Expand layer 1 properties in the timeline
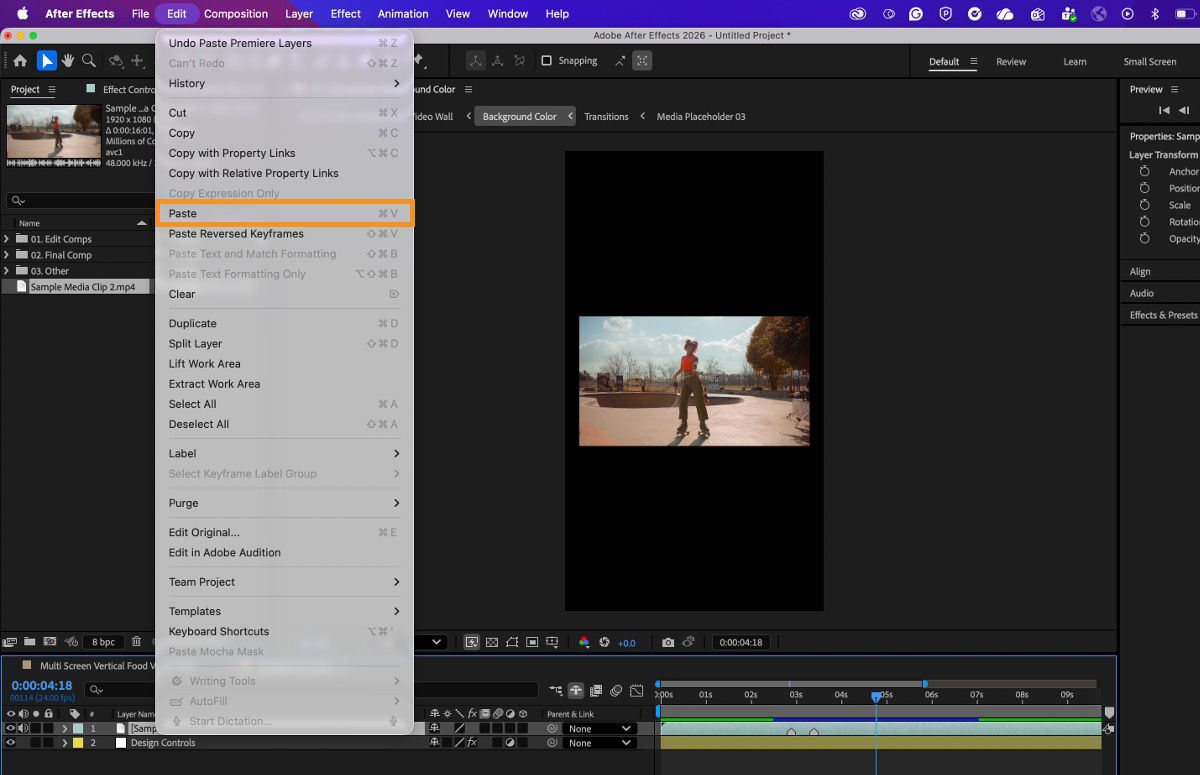The width and height of the screenshot is (1200, 775). point(65,728)
